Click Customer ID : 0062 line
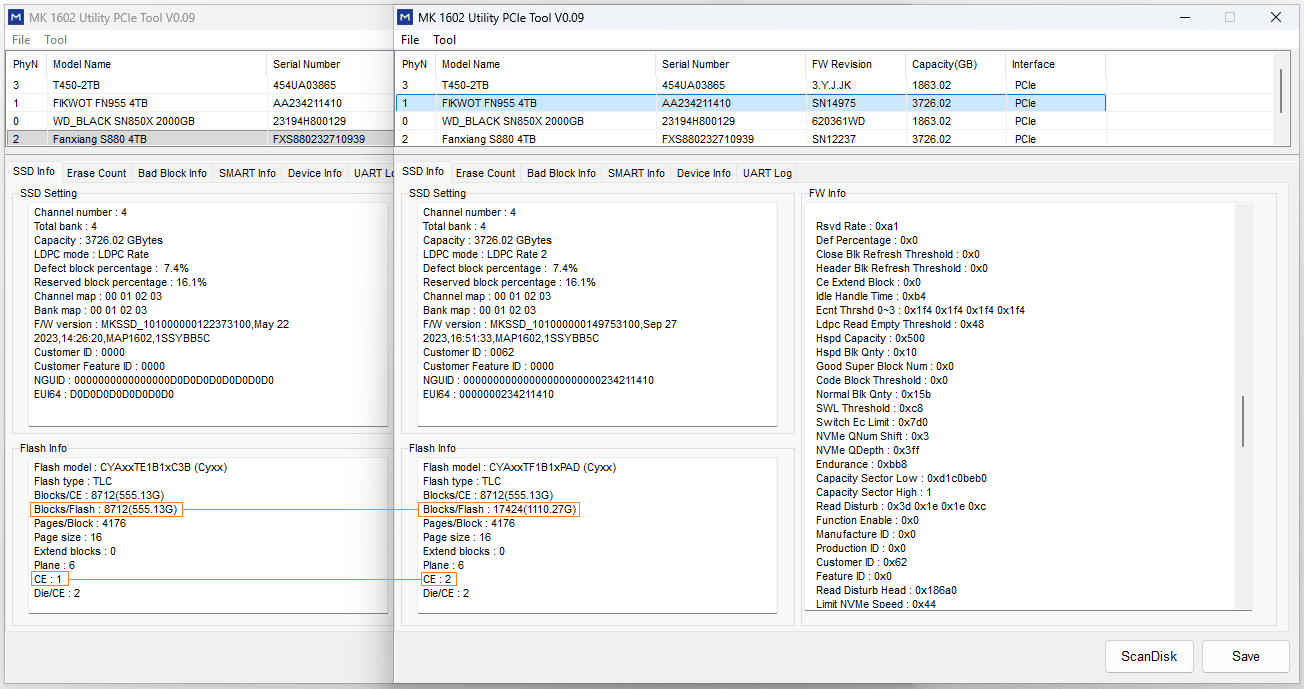The height and width of the screenshot is (689, 1304). (469, 352)
